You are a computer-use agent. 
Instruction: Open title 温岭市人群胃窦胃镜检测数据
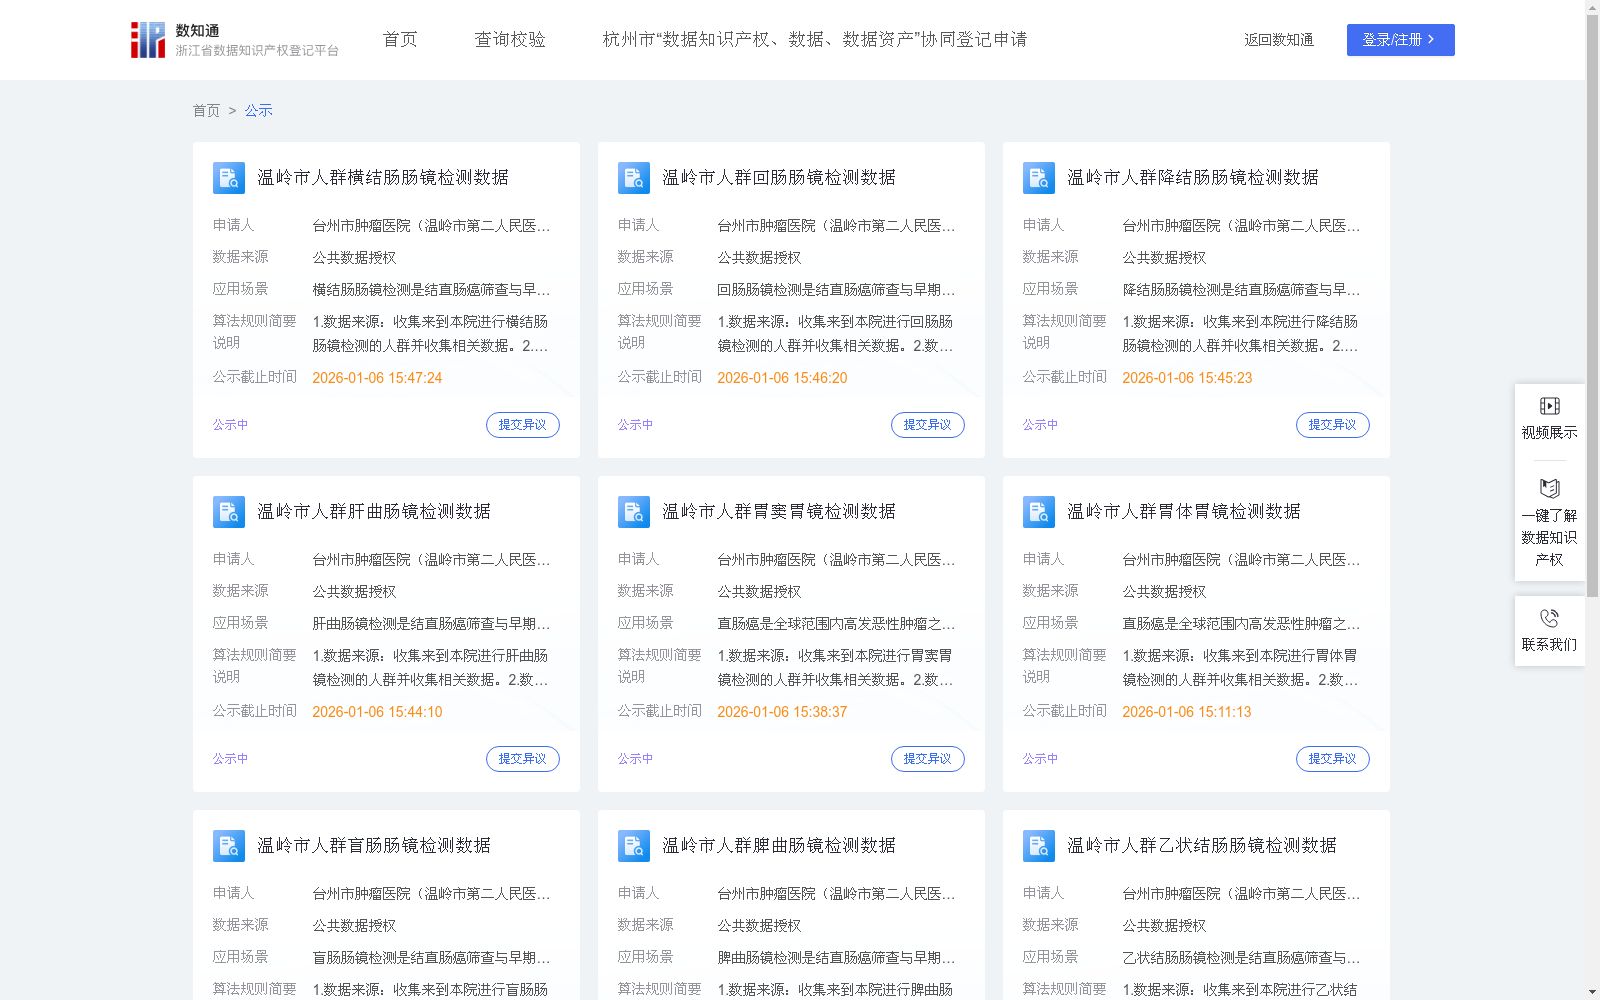779,512
